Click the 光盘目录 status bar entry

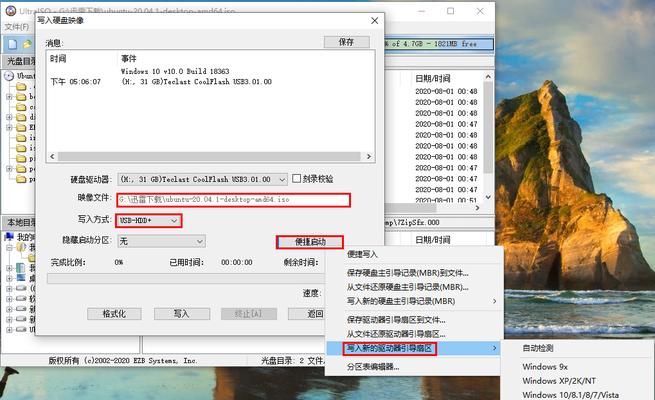[292, 360]
